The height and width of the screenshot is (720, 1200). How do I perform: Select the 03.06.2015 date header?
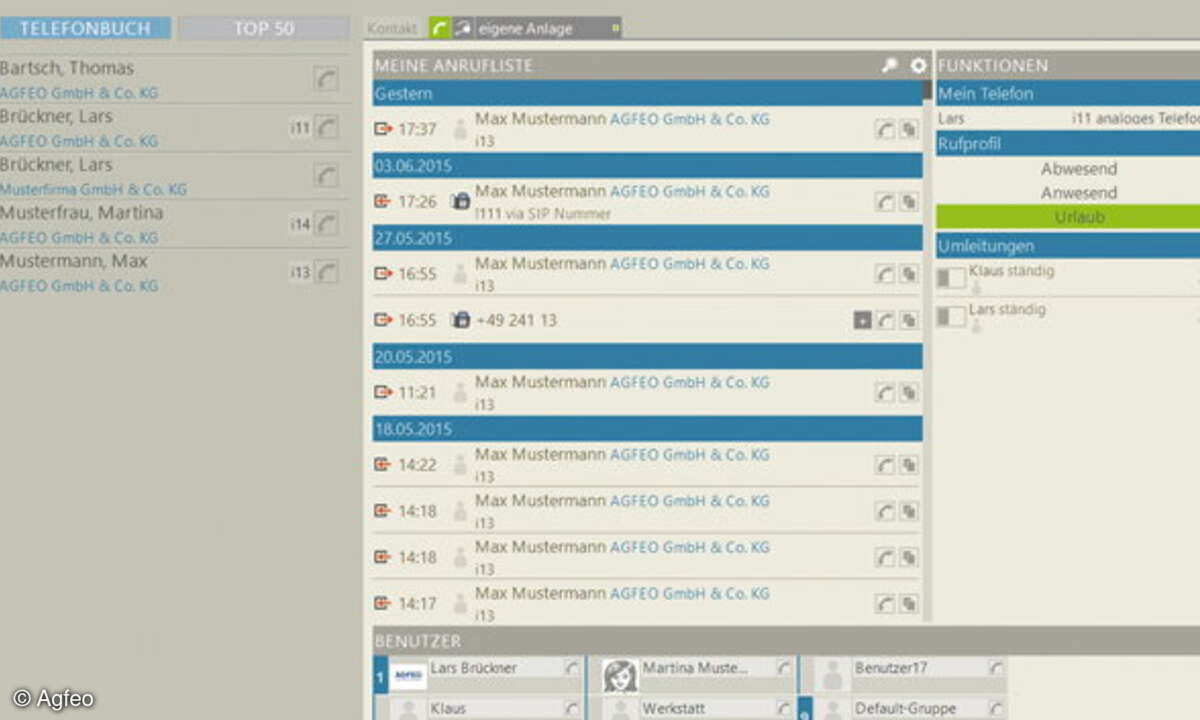click(648, 165)
